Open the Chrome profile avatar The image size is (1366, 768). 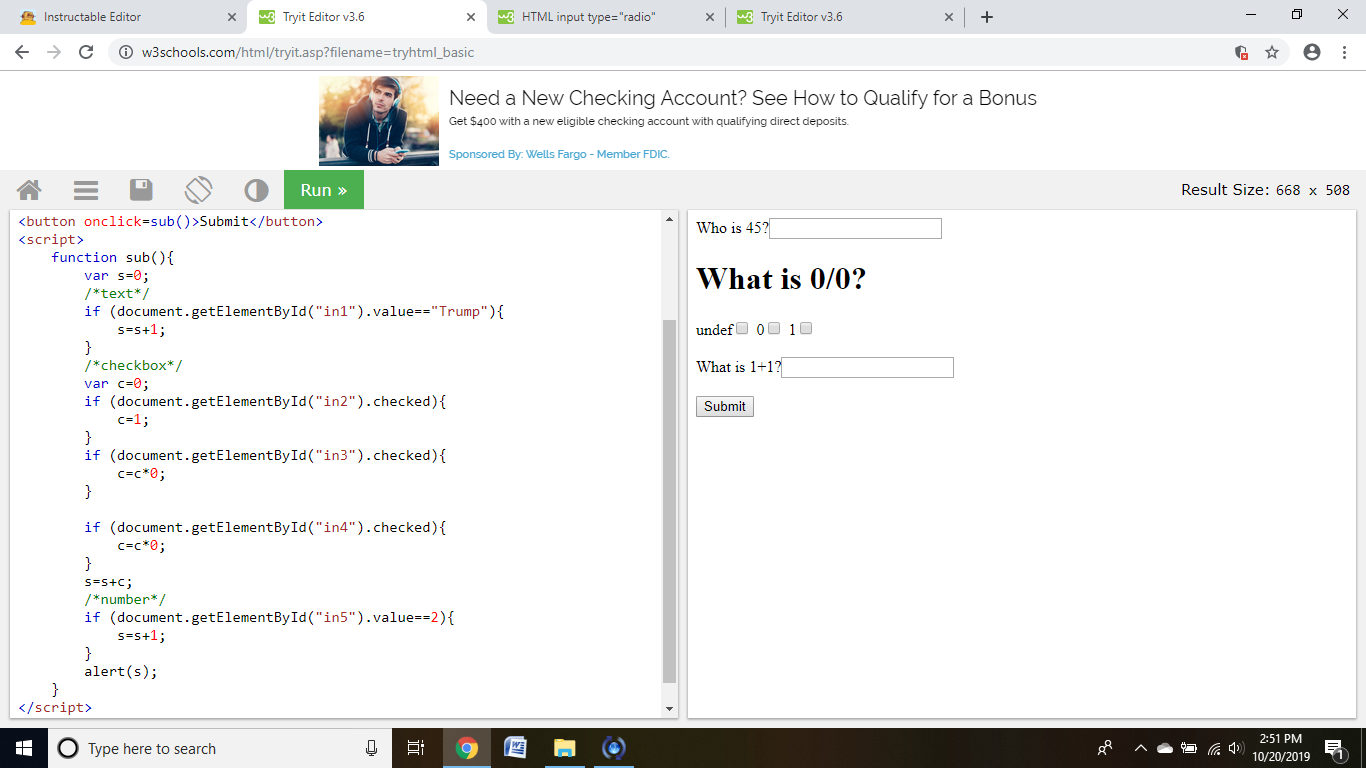pyautogui.click(x=1312, y=52)
